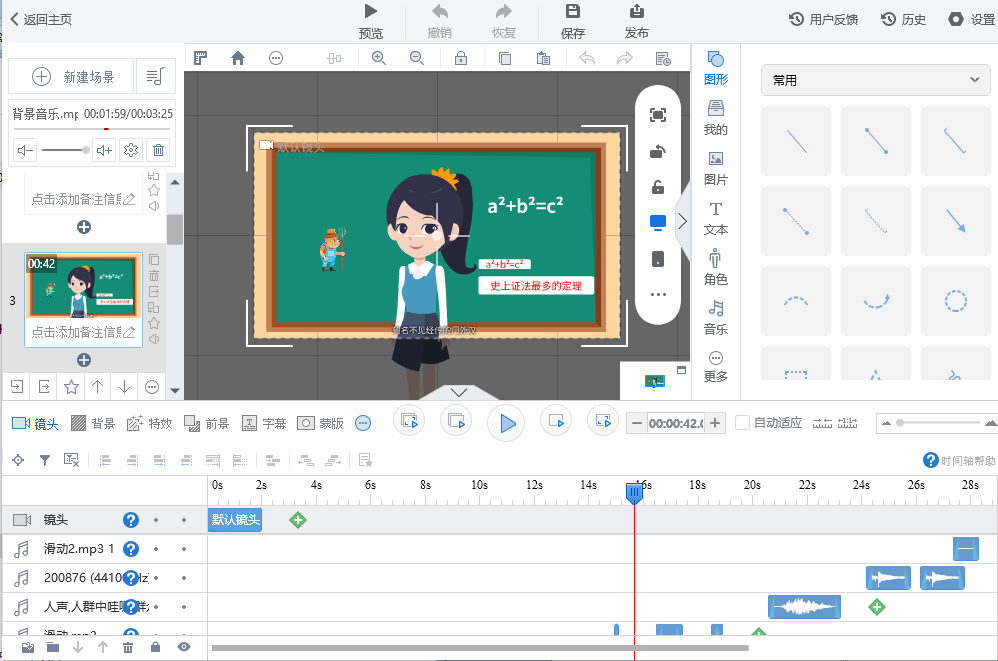998x661 pixels.
Task: Enable the 自动适应 checkbox
Action: (x=742, y=423)
